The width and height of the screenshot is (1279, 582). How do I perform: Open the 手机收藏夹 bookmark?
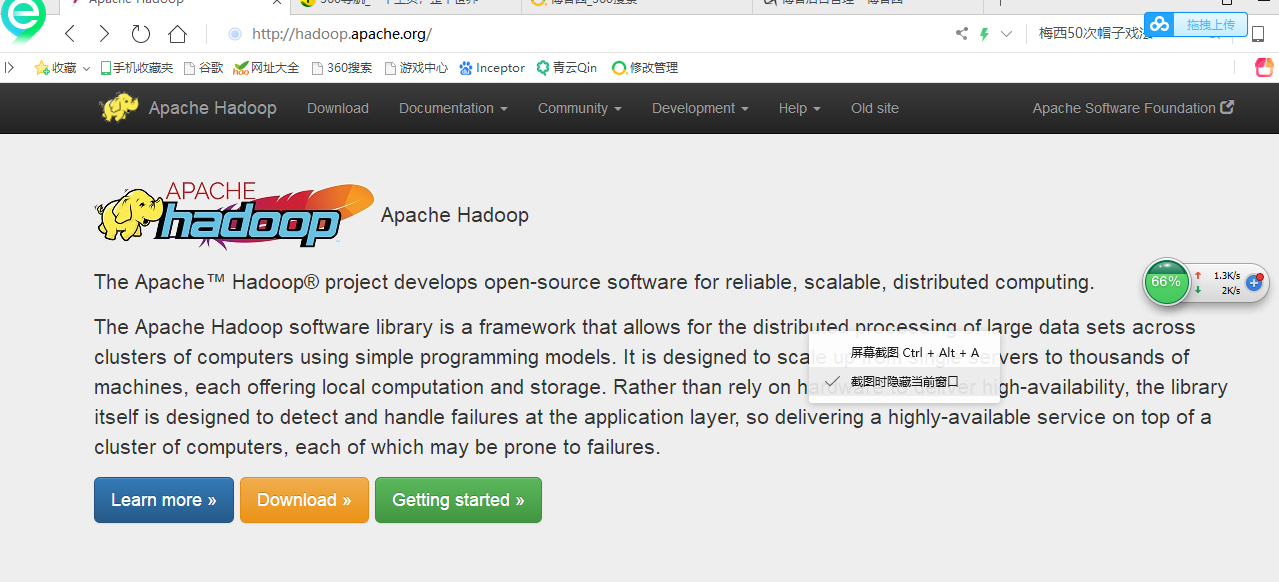pyautogui.click(x=136, y=68)
